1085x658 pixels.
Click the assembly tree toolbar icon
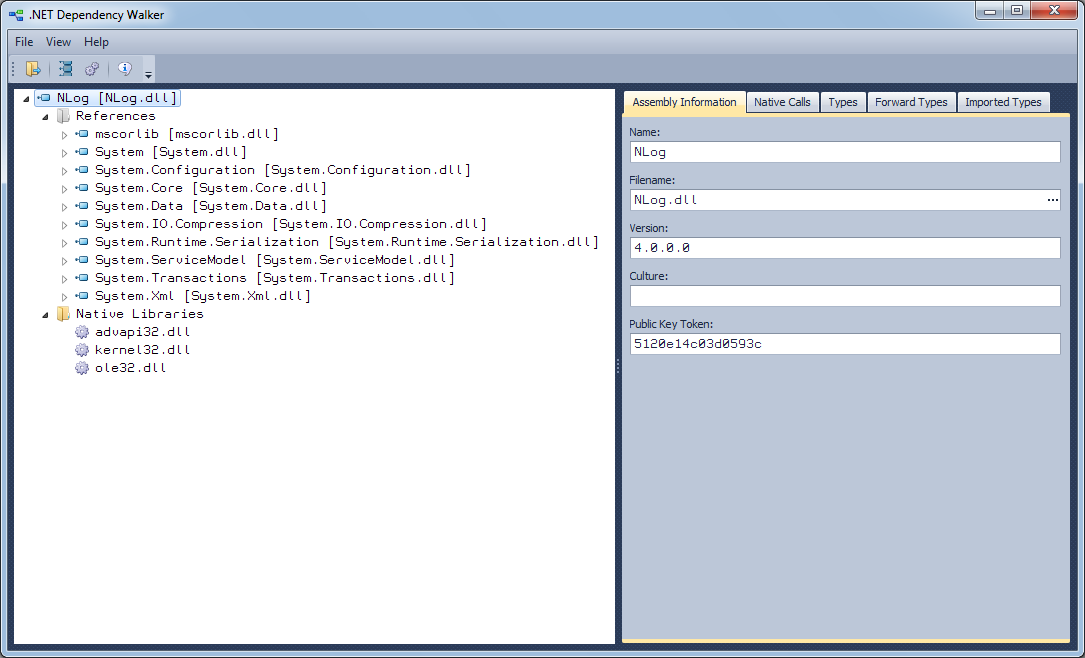[x=66, y=68]
